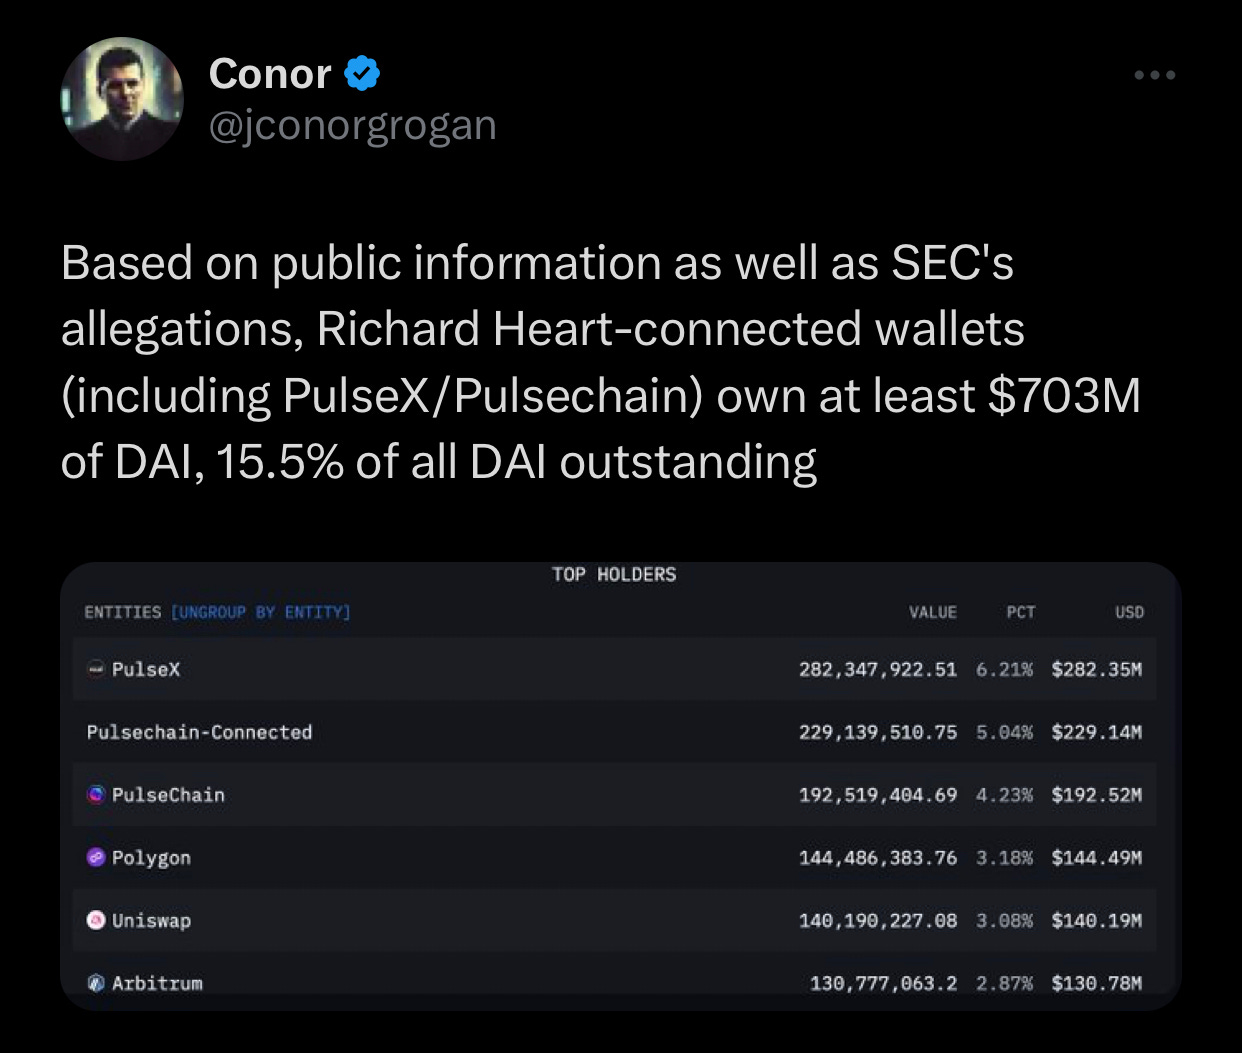1242x1053 pixels.
Task: Toggle Ungroup By Entity option
Action: [x=261, y=612]
